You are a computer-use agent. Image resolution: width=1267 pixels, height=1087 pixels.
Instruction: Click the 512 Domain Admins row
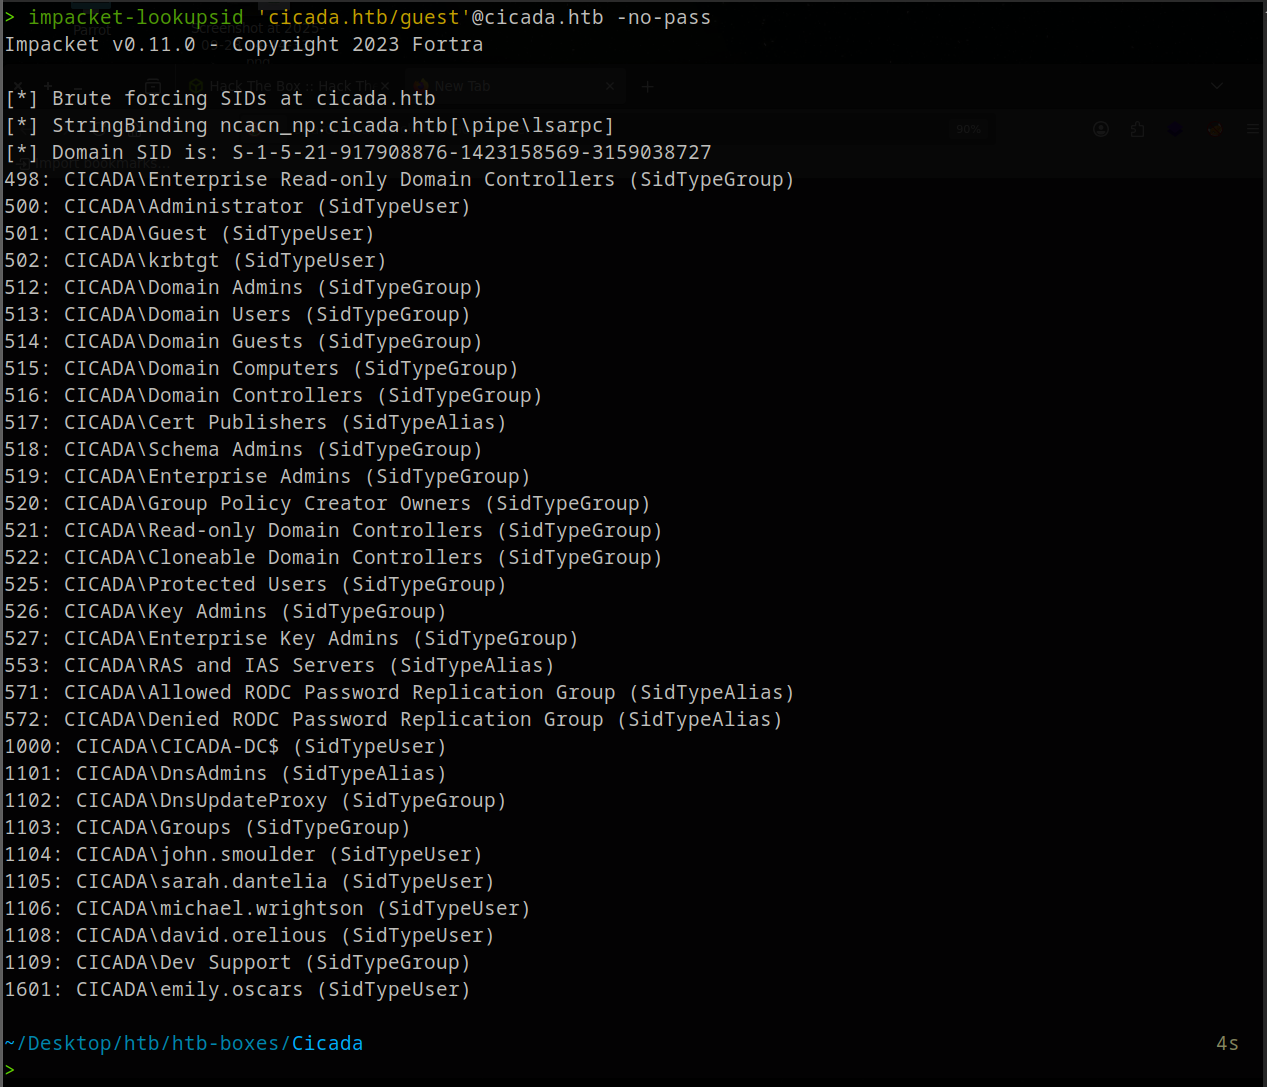[243, 287]
